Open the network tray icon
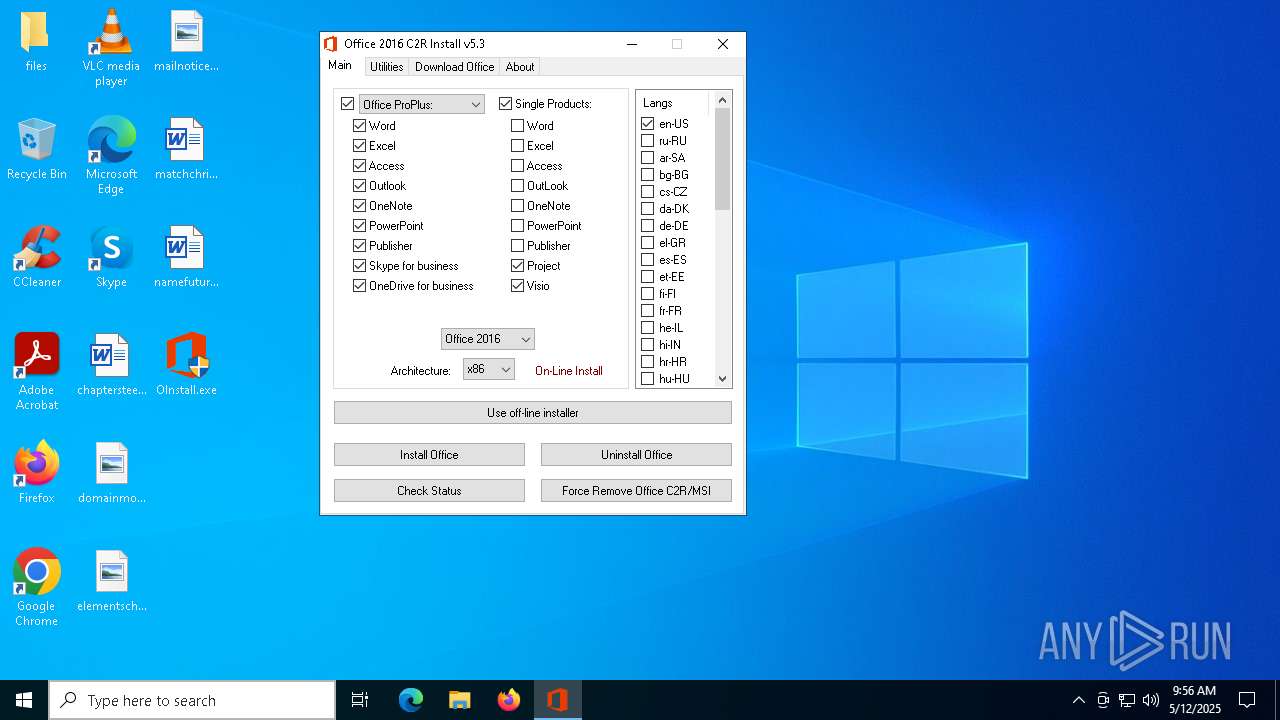The image size is (1280, 720). (1127, 700)
